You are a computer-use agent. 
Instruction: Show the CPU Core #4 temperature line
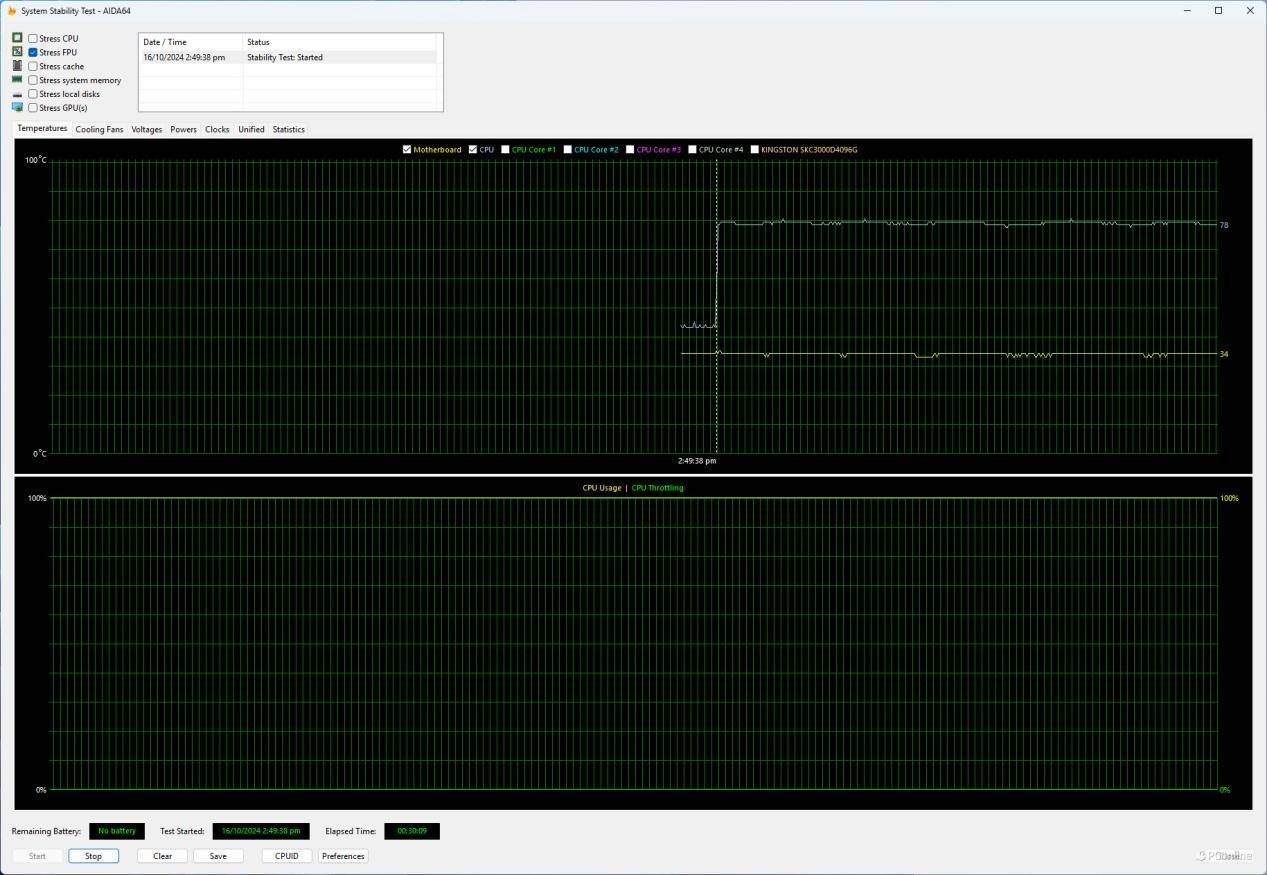692,150
